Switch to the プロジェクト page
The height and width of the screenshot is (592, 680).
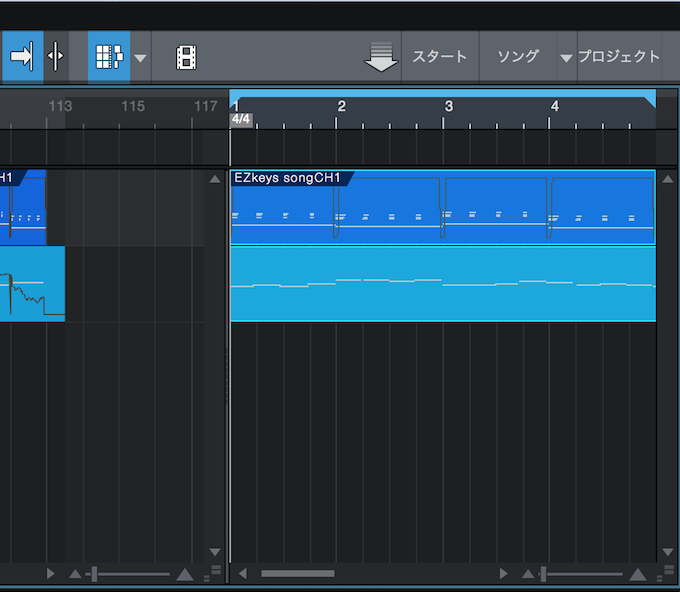click(619, 56)
